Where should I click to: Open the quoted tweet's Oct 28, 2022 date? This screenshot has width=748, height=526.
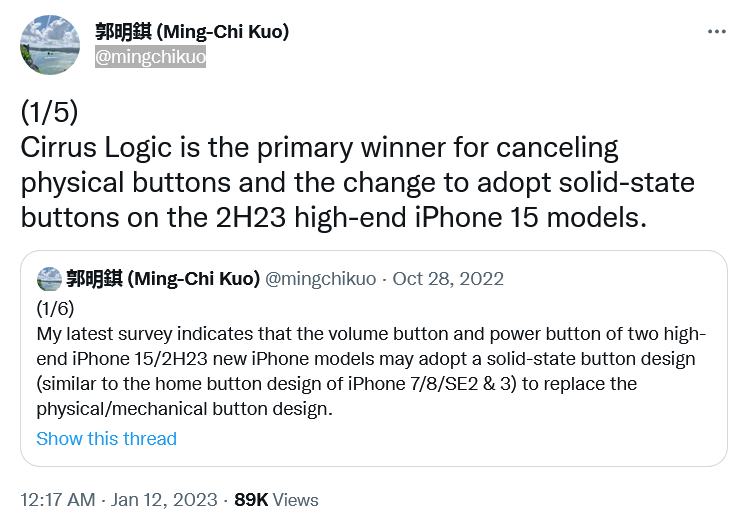[448, 279]
